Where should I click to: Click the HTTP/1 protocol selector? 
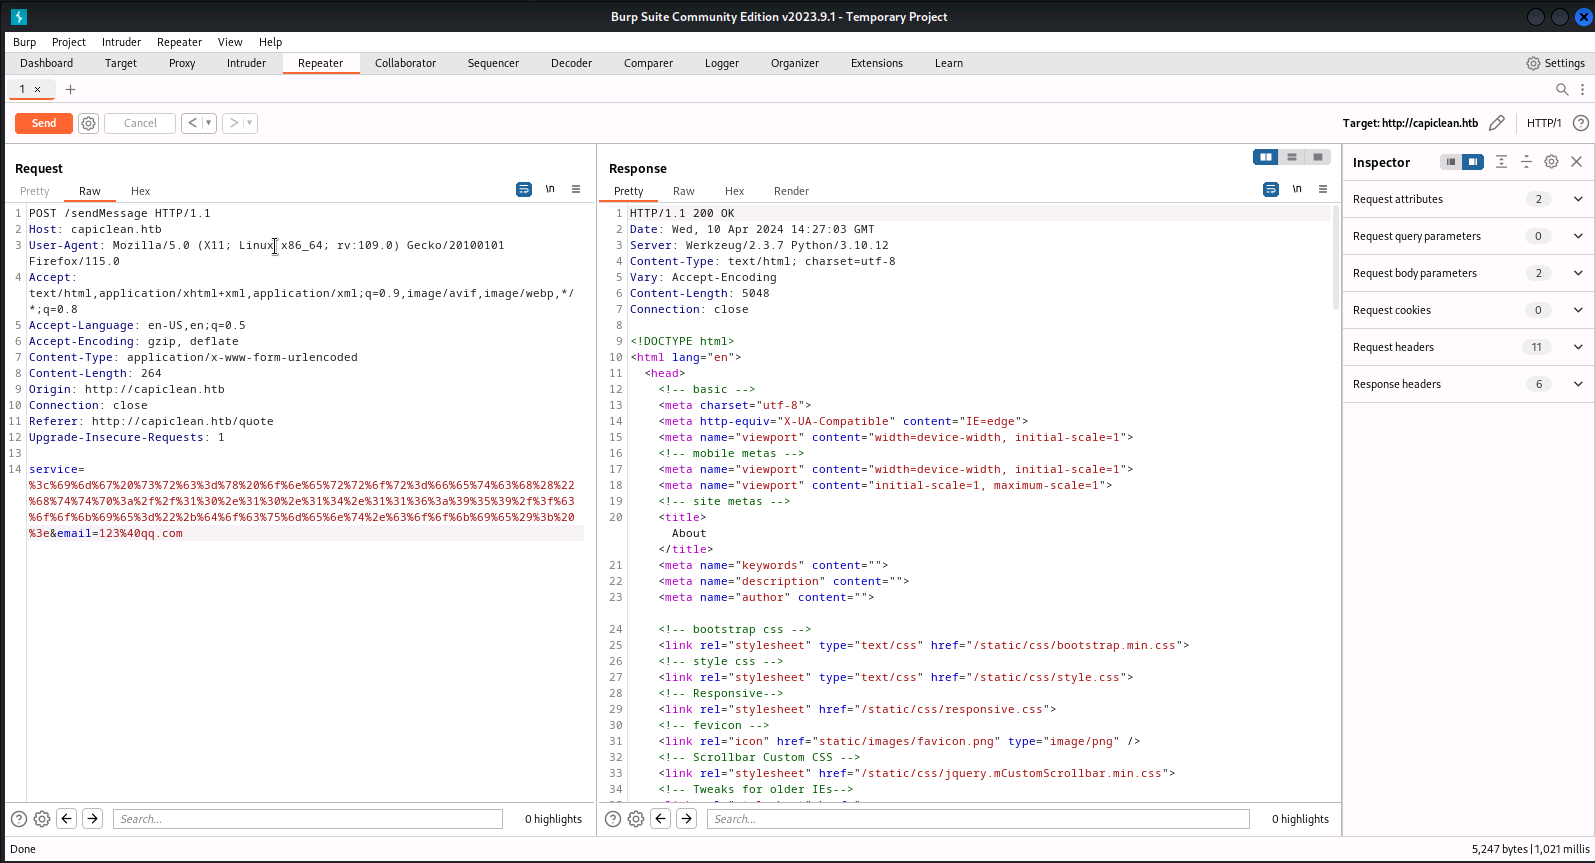[x=1544, y=123]
